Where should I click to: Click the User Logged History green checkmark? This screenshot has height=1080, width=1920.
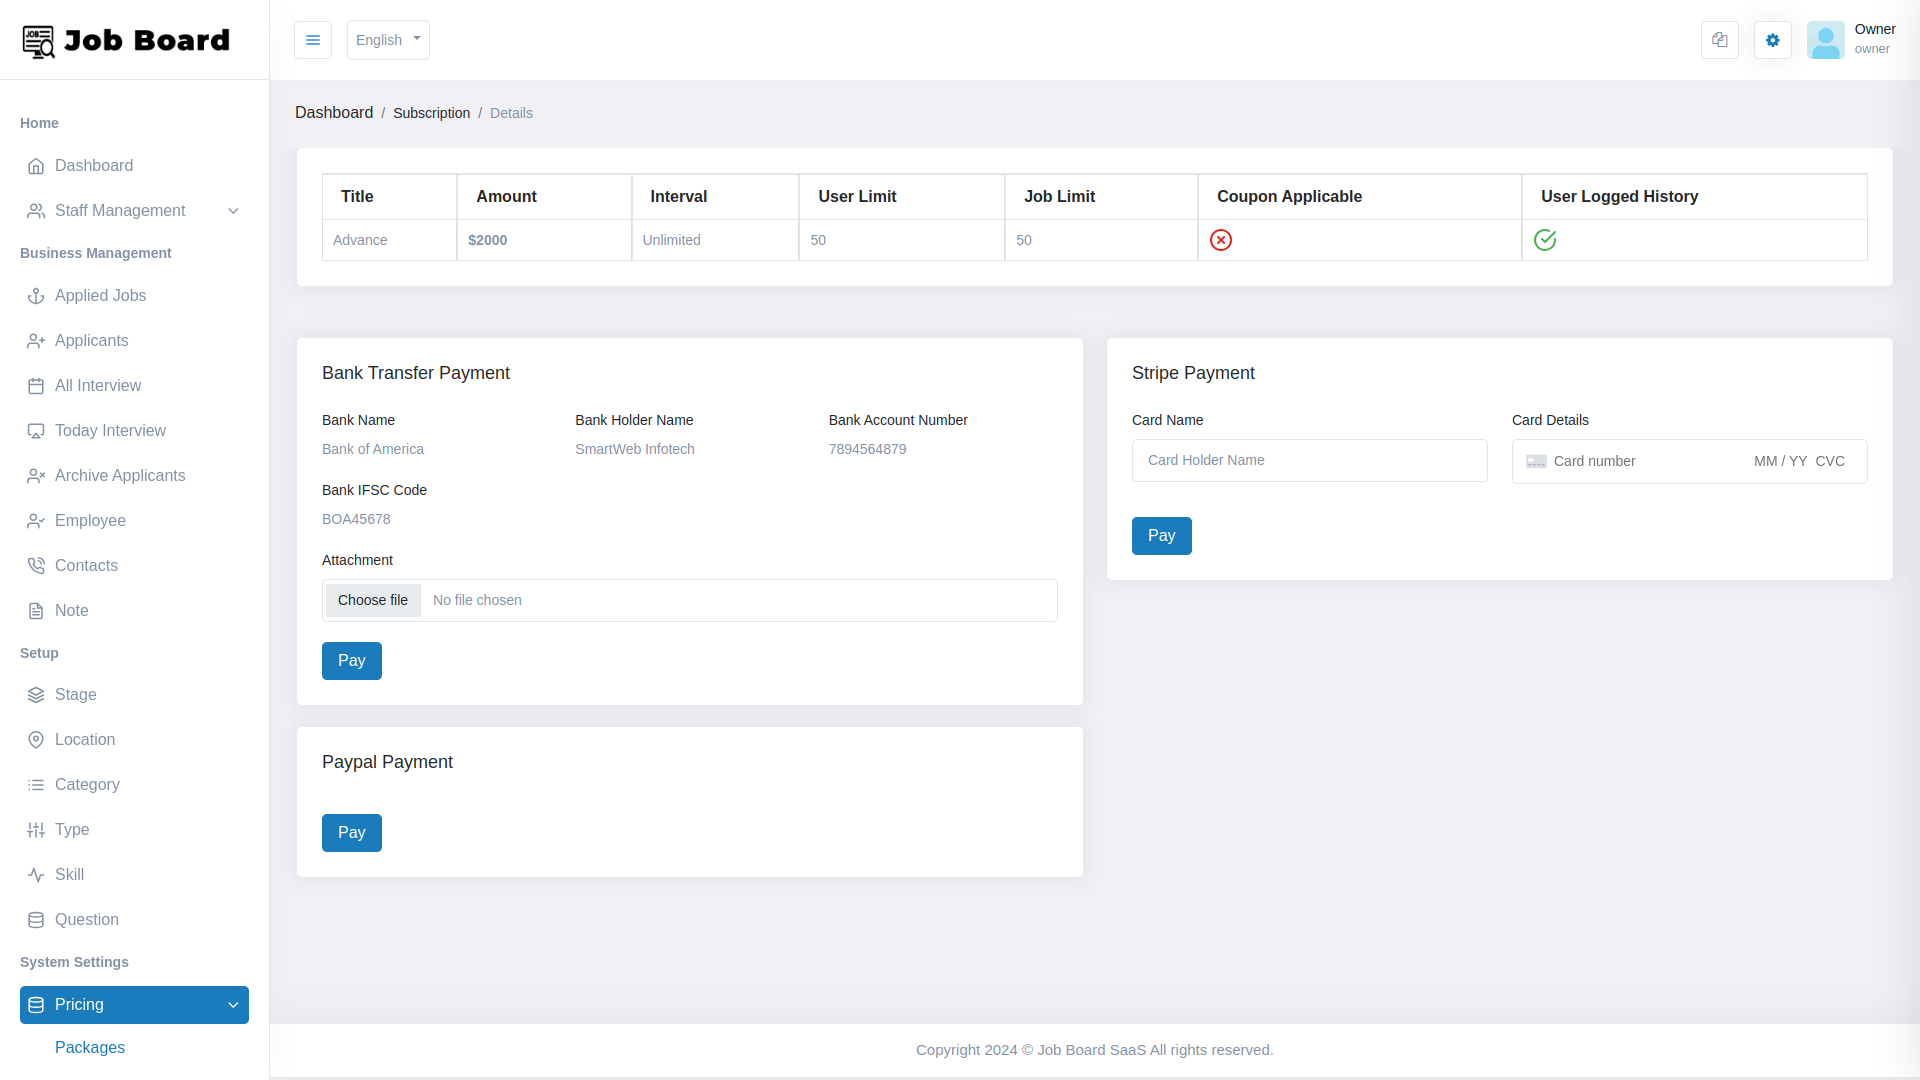[1545, 240]
